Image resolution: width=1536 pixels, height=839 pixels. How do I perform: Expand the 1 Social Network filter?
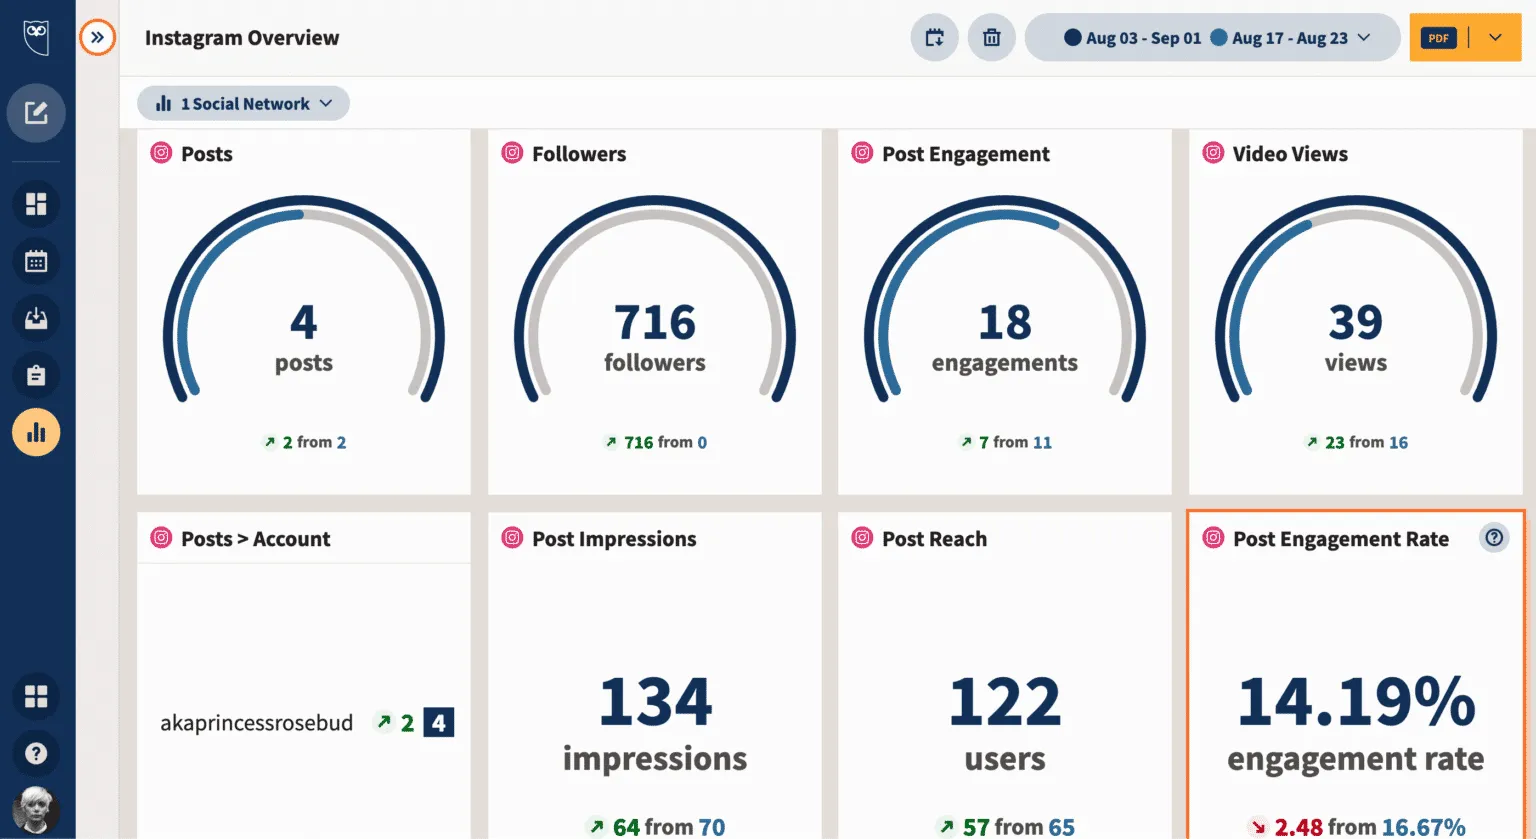click(x=243, y=103)
